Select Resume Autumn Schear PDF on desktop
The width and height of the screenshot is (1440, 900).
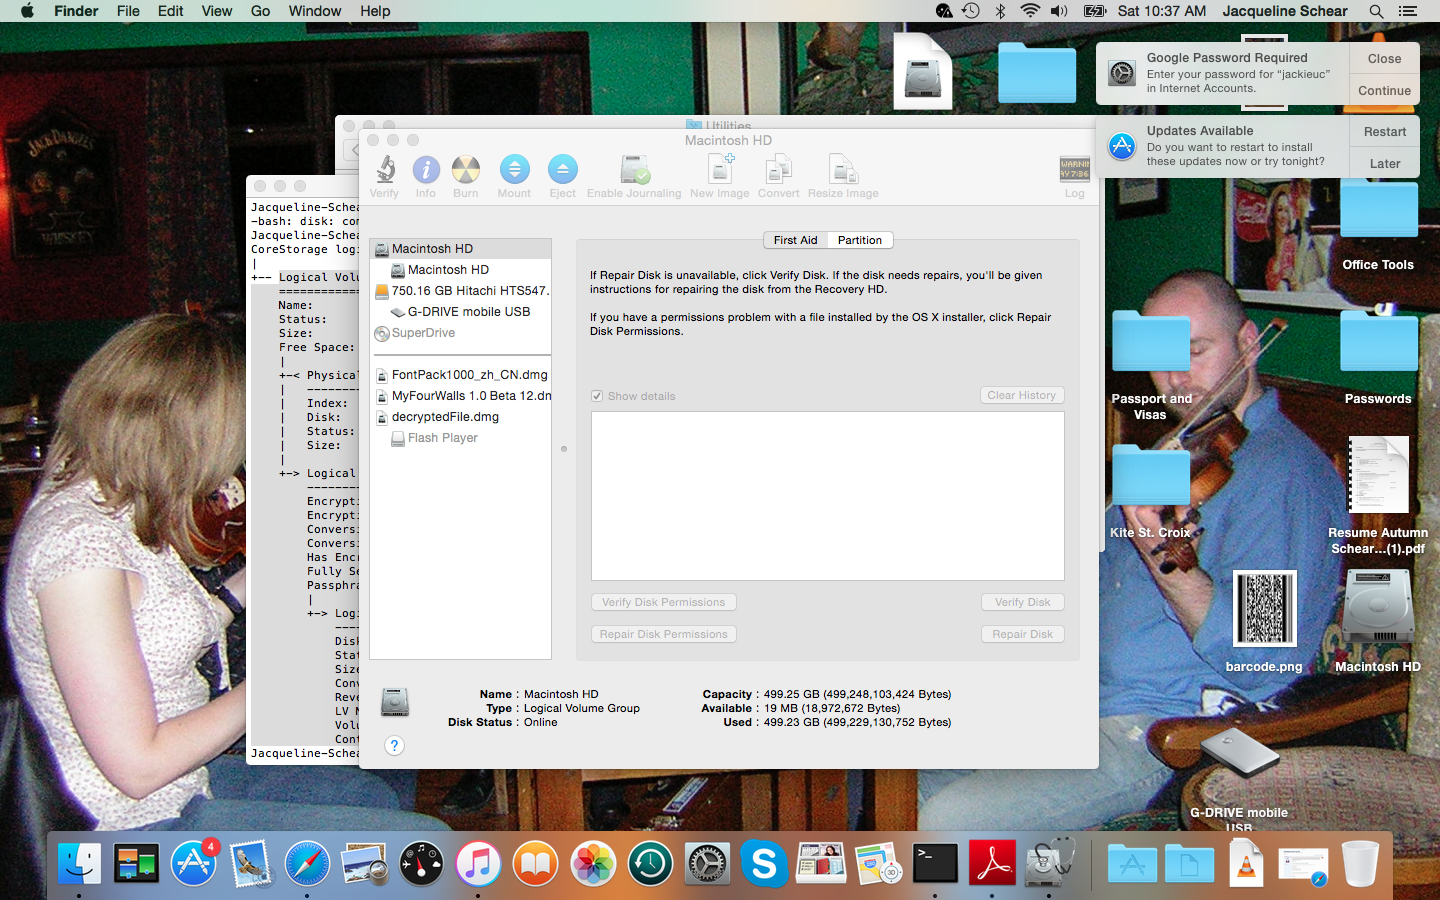1378,495
